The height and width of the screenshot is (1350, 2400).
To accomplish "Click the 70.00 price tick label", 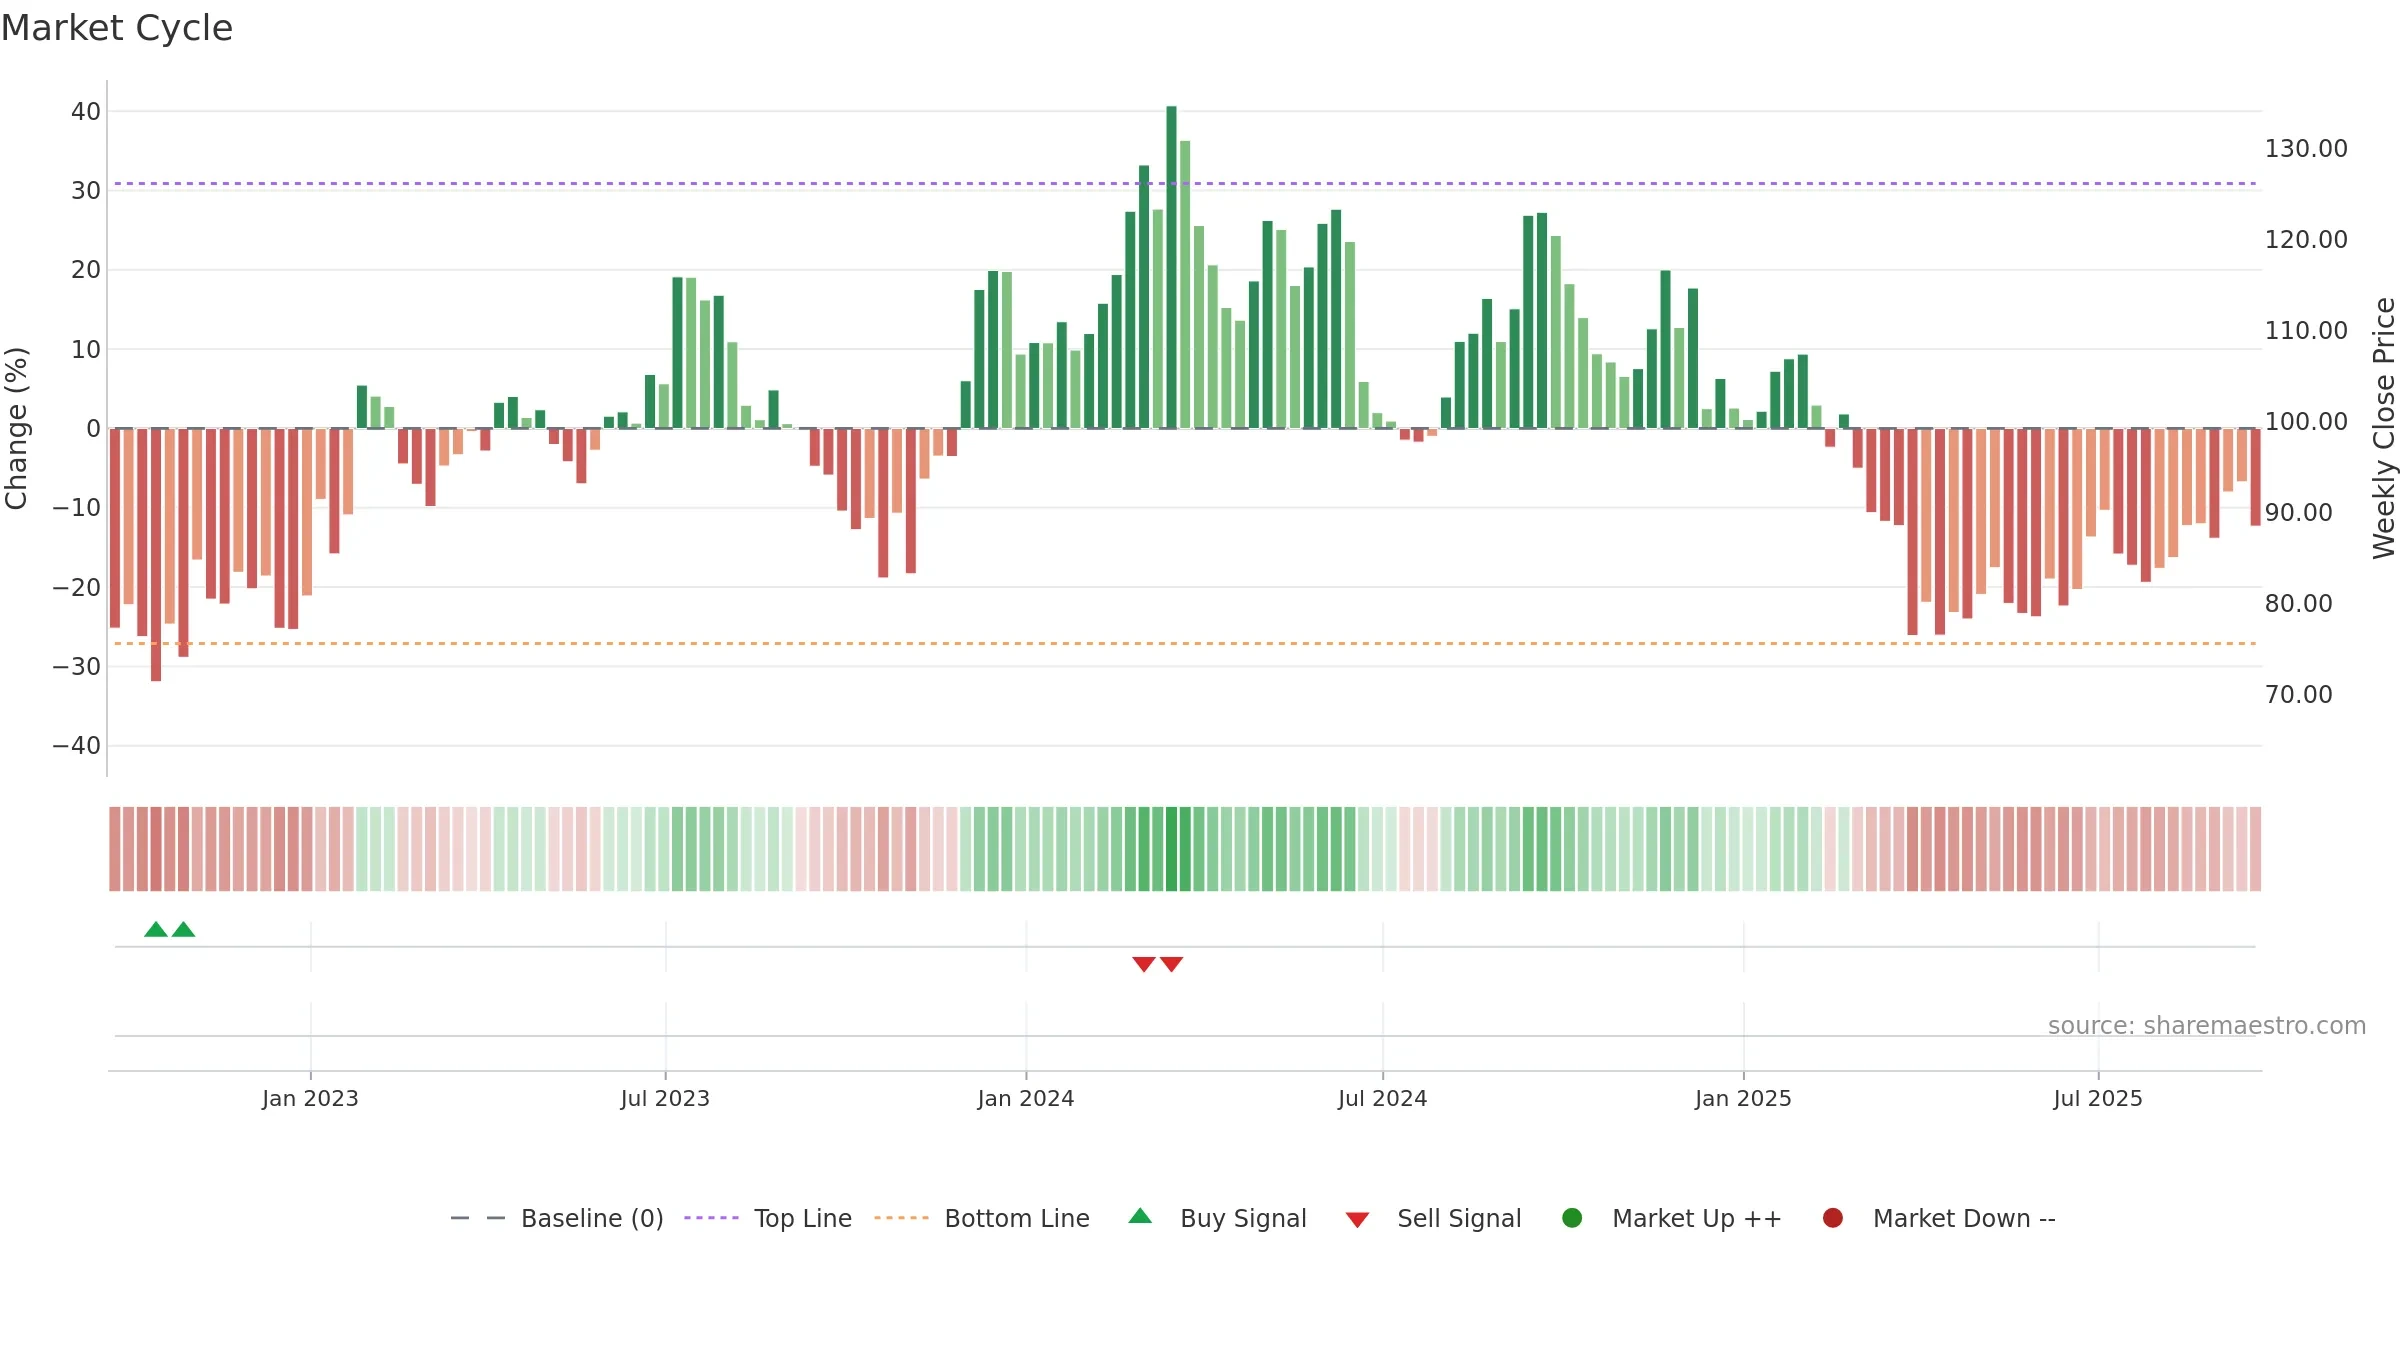I will (2298, 695).
